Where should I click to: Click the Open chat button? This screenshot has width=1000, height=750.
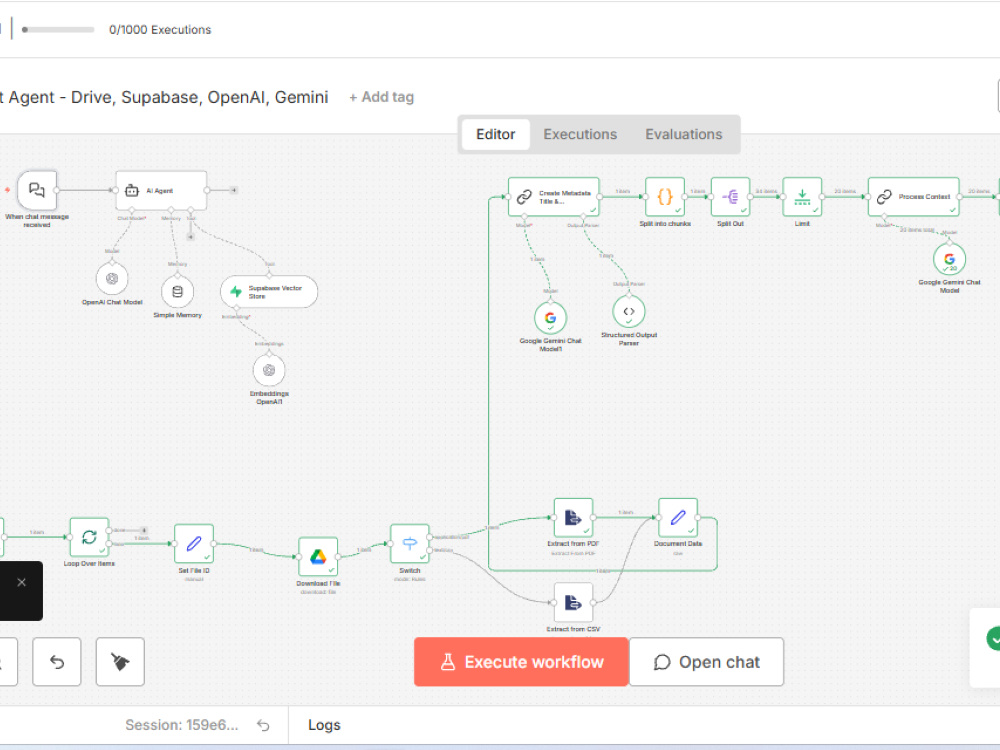click(x=707, y=662)
